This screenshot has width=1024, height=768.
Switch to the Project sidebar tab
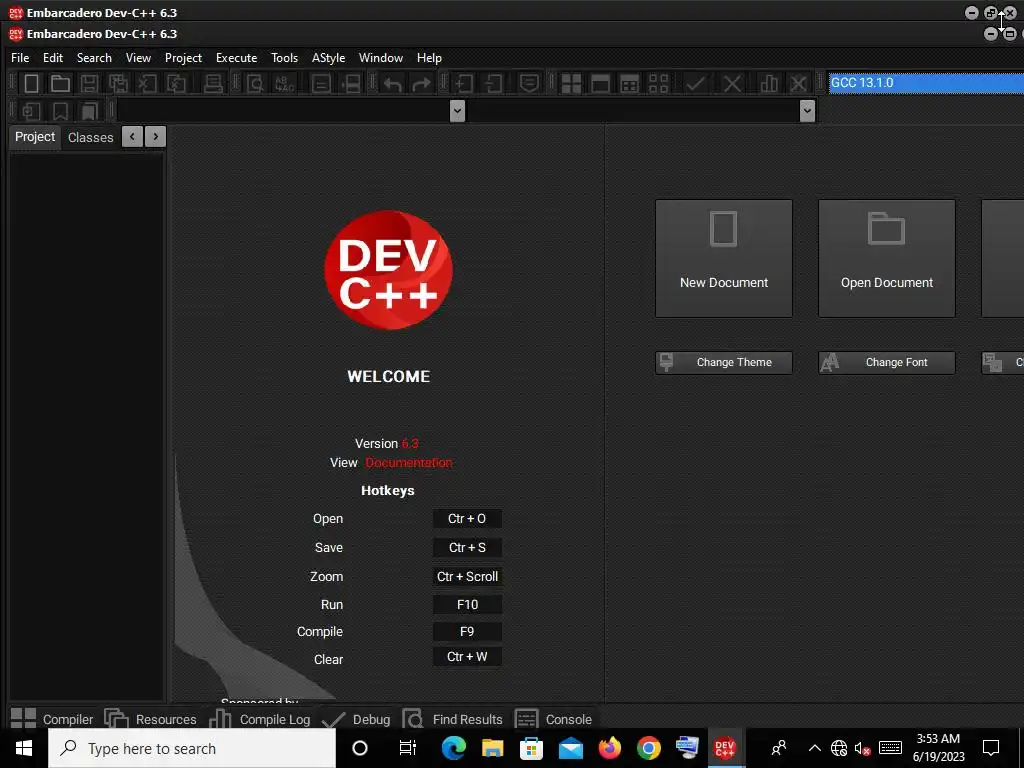tap(35, 136)
